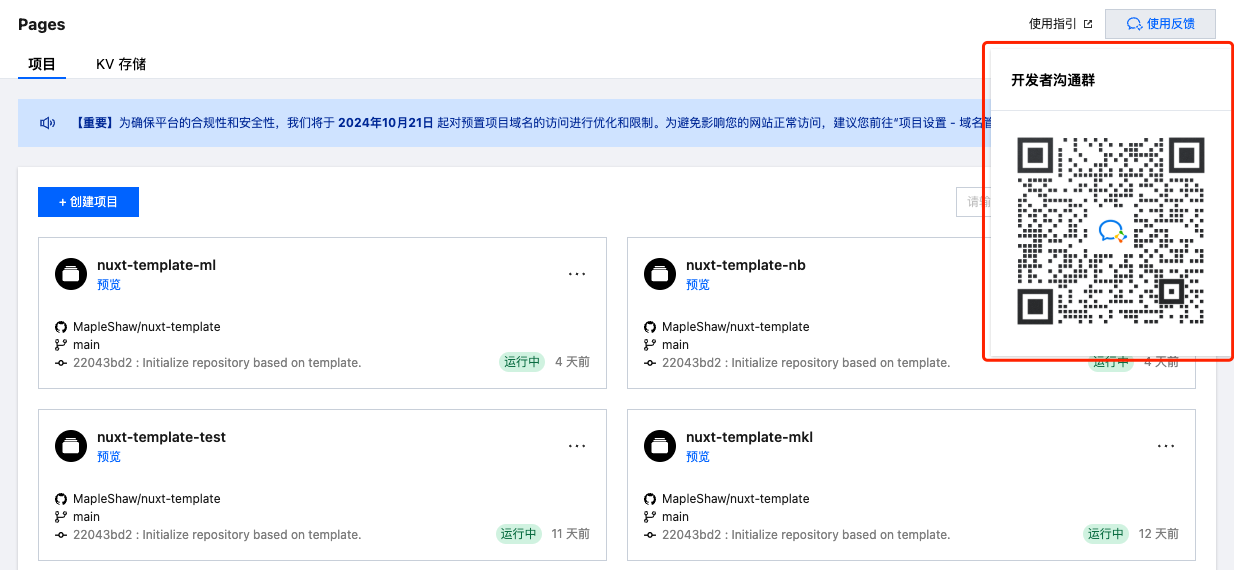This screenshot has height=570, width=1234.
Task: Open nuxt-template-test project title
Action: point(161,437)
